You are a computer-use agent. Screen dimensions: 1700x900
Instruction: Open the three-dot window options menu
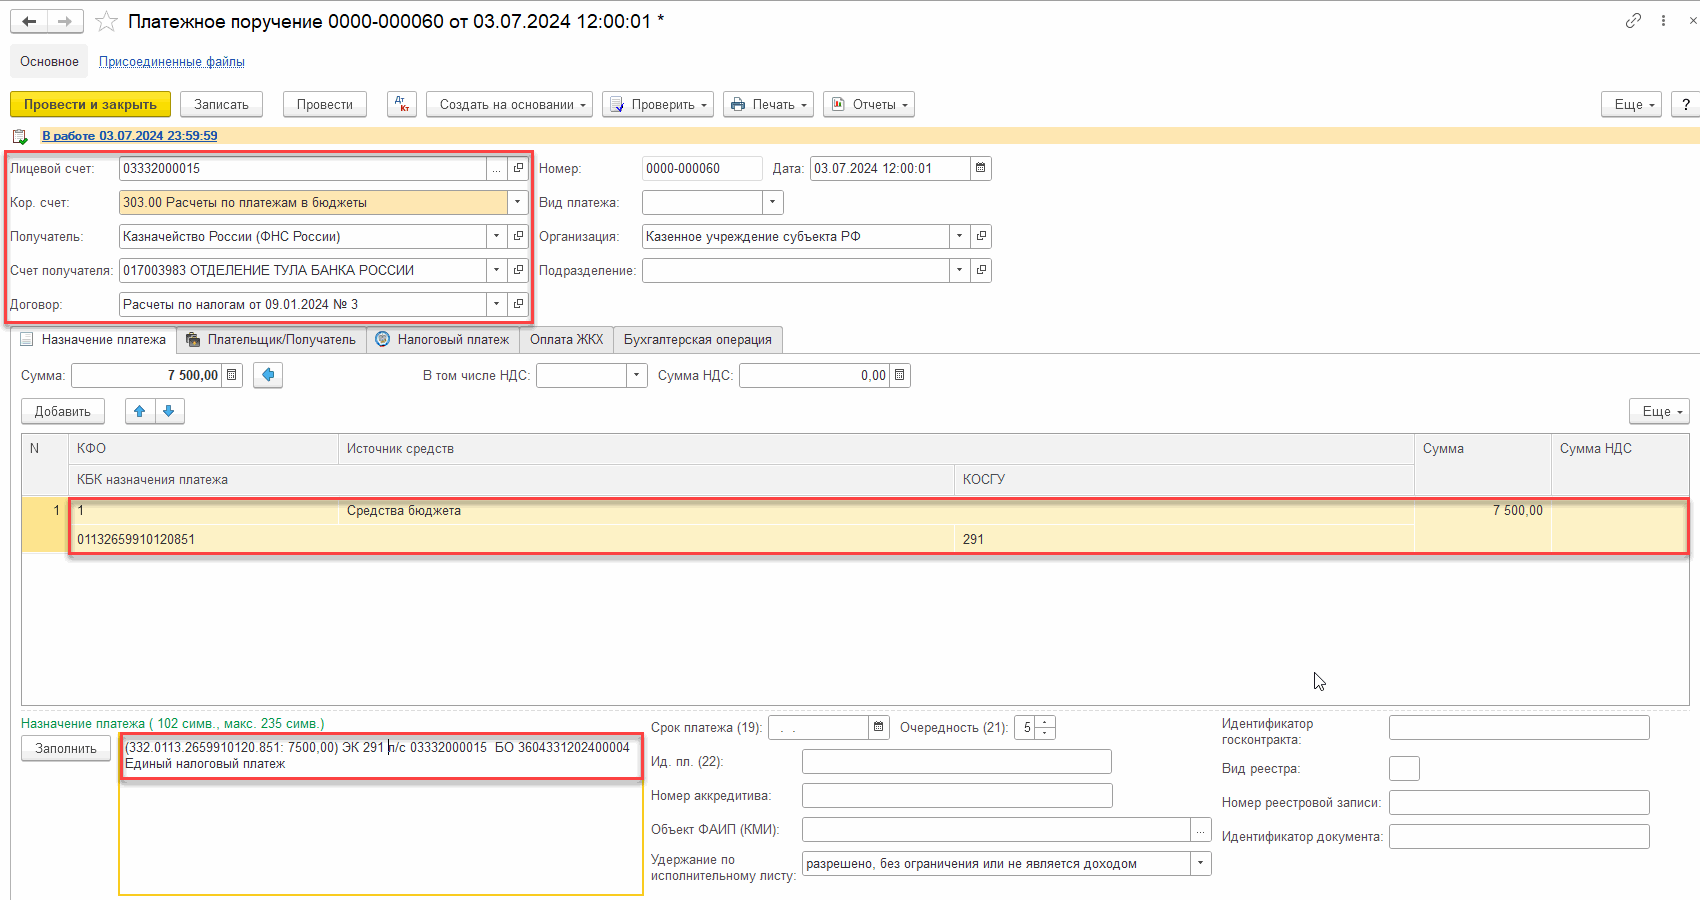coord(1663,20)
